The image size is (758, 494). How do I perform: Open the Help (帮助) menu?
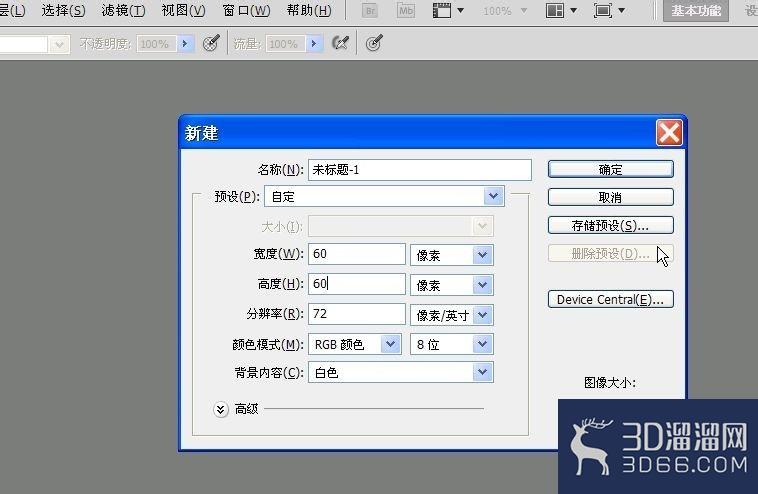pyautogui.click(x=309, y=10)
